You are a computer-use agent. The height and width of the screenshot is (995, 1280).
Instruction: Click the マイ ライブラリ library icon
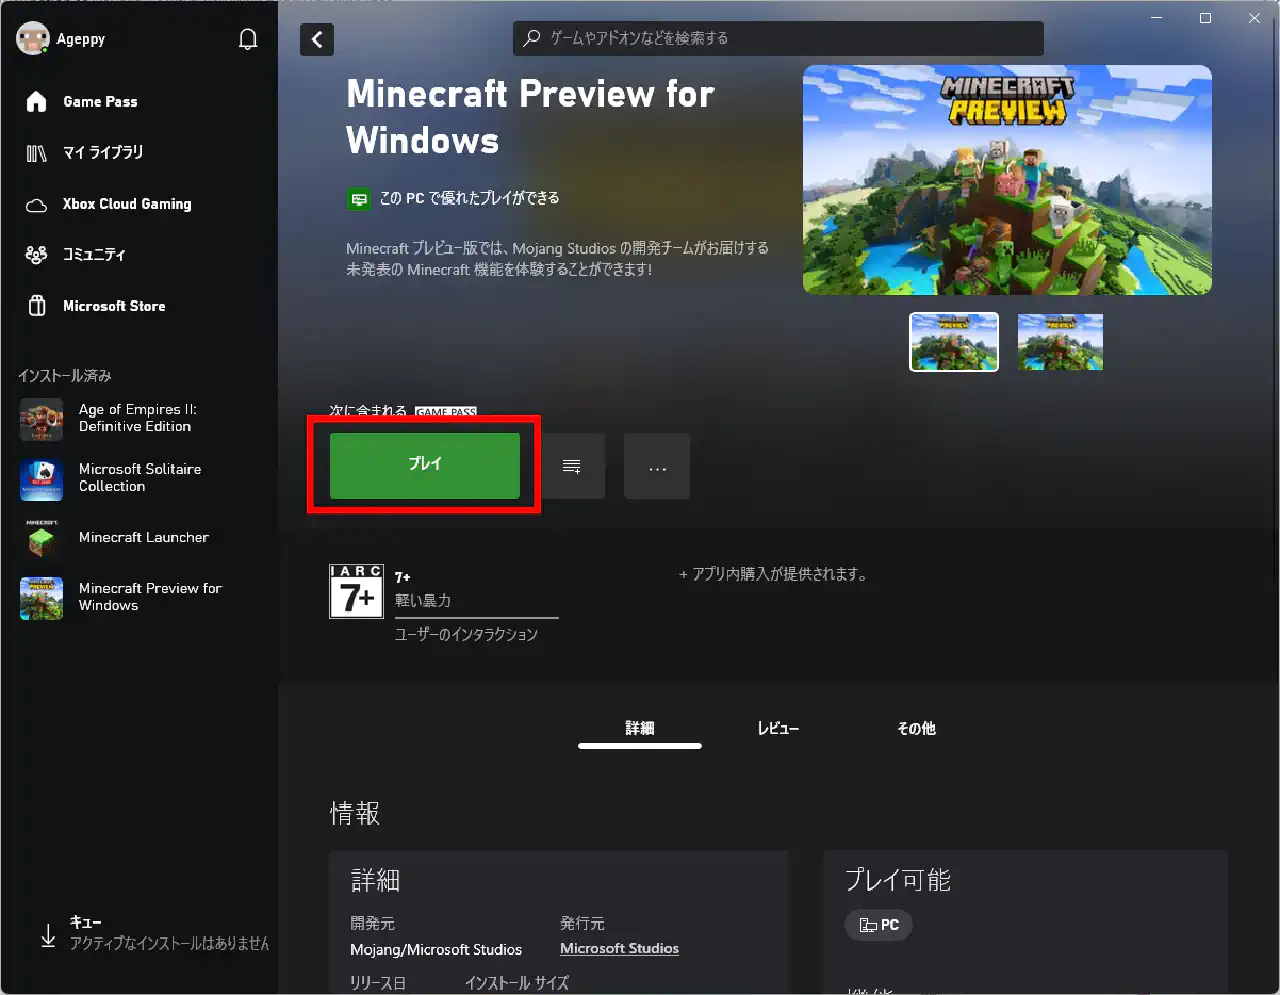[x=37, y=153]
